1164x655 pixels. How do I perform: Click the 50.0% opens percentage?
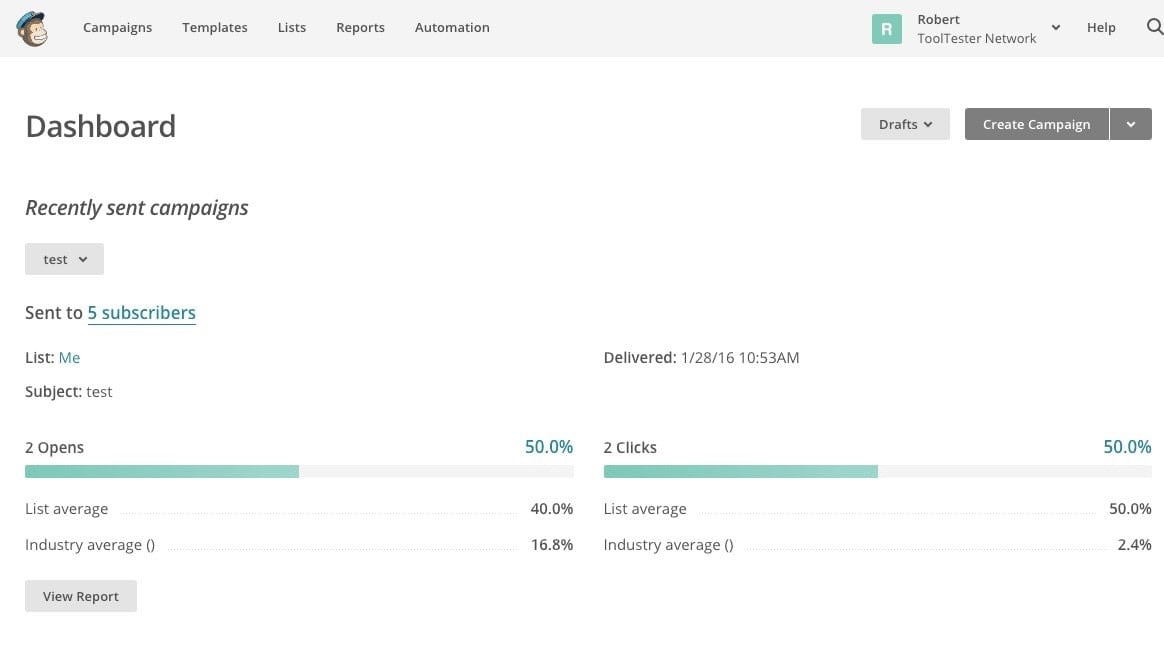[x=549, y=446]
